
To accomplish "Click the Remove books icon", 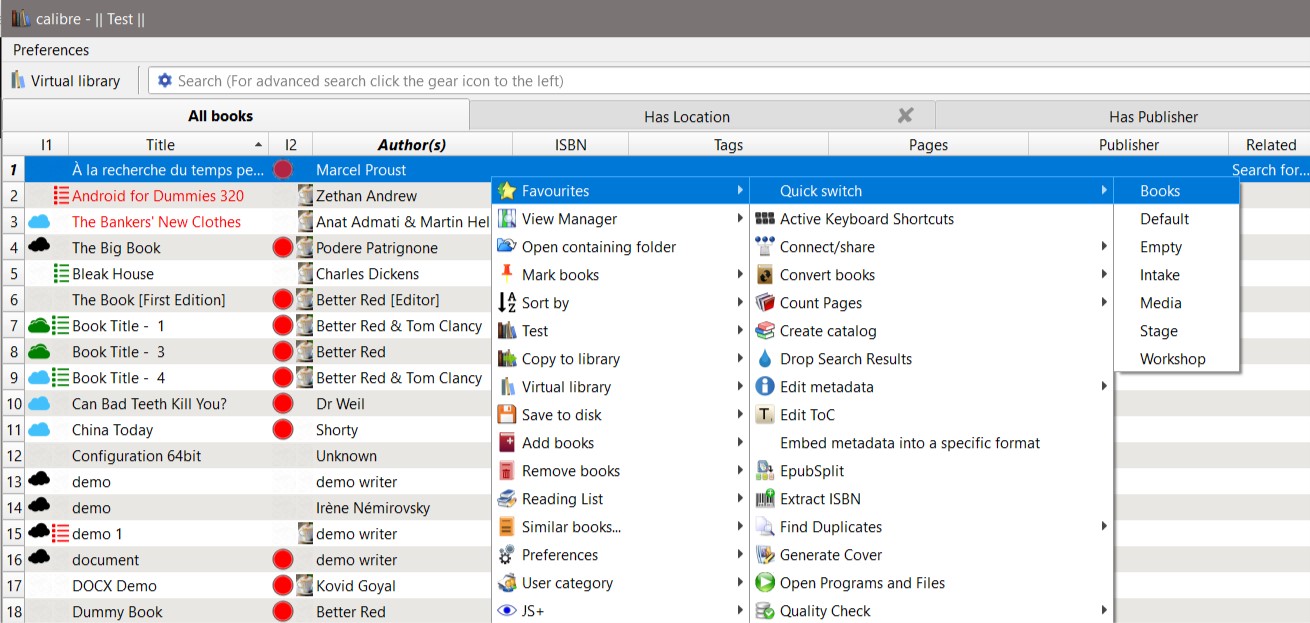I will coord(507,471).
